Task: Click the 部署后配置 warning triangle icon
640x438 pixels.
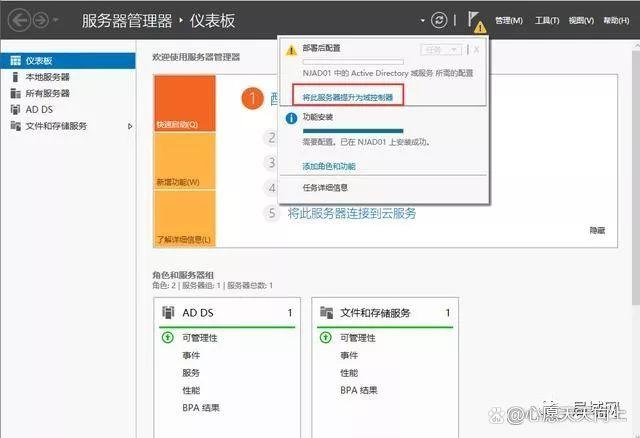Action: click(x=291, y=50)
